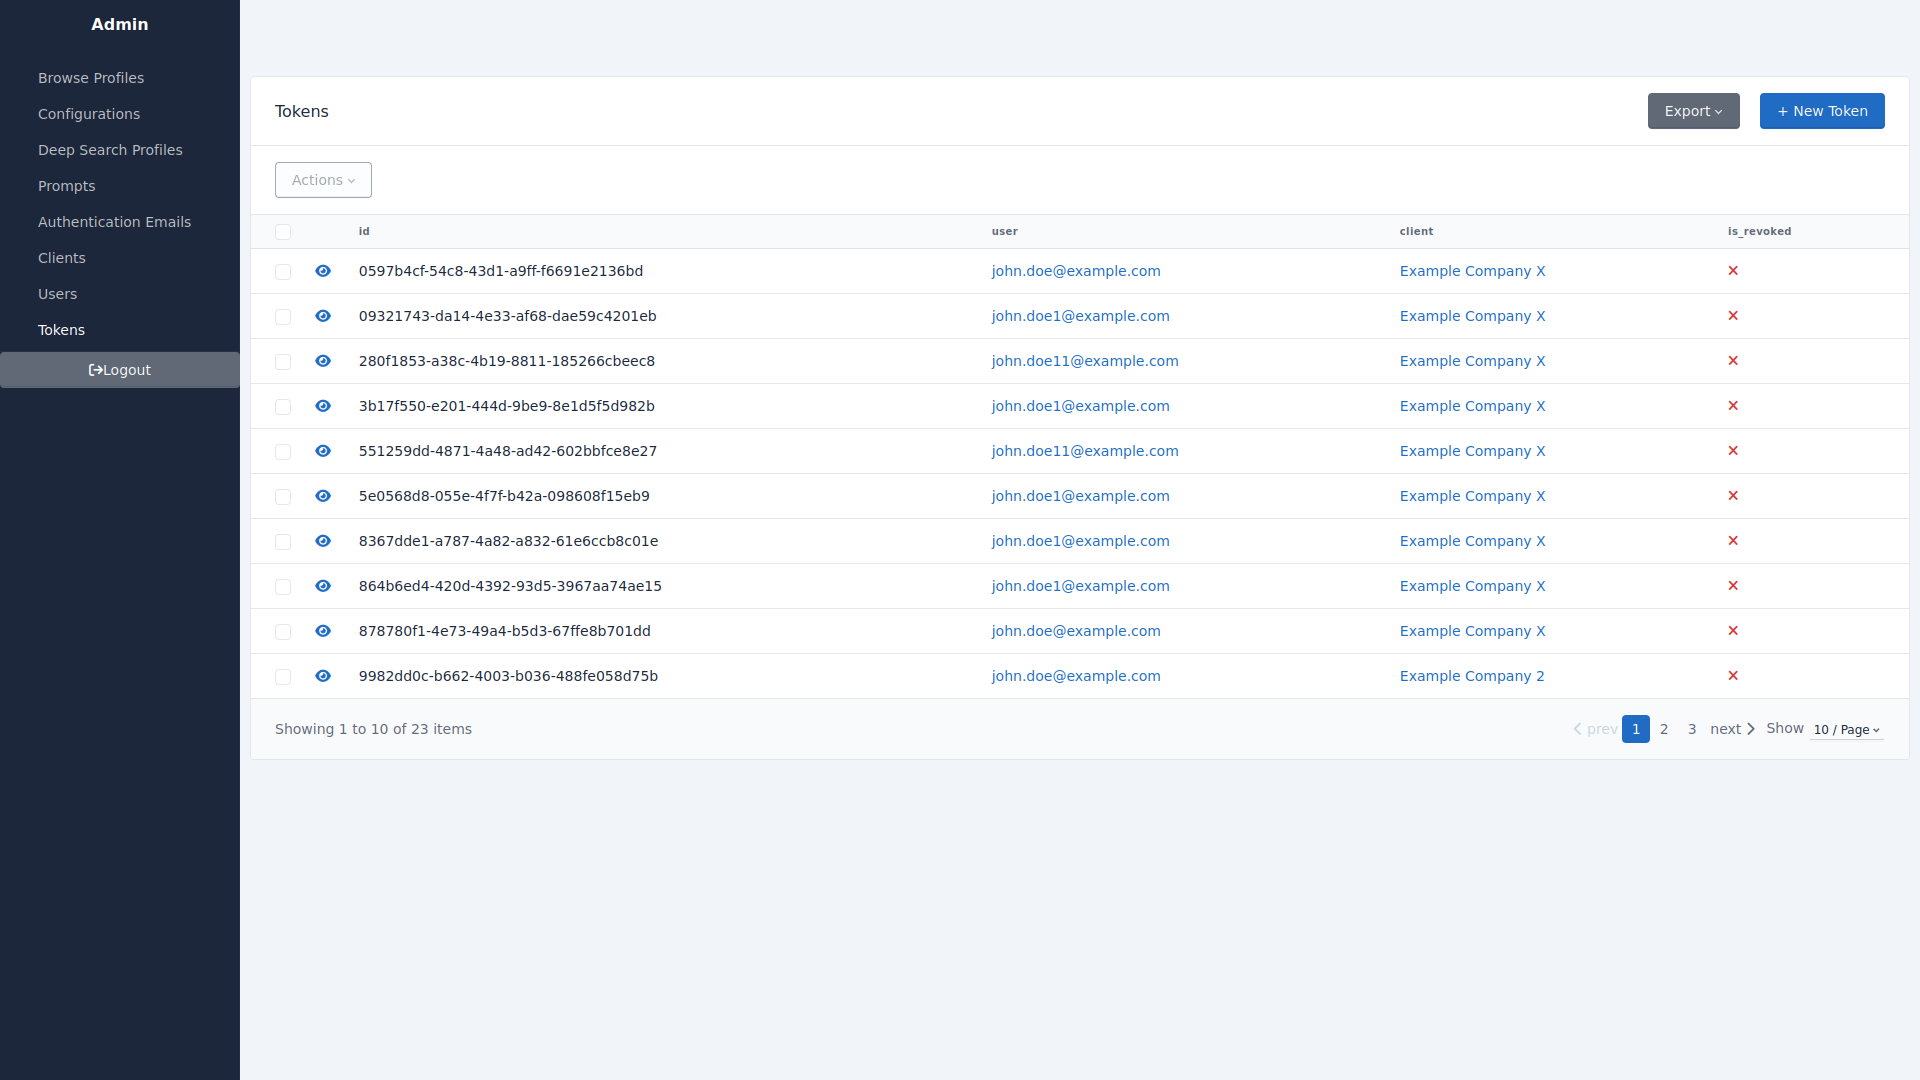View token 0597b4cf details via eye icon
Screen dimensions: 1920x1080
[x=323, y=271]
